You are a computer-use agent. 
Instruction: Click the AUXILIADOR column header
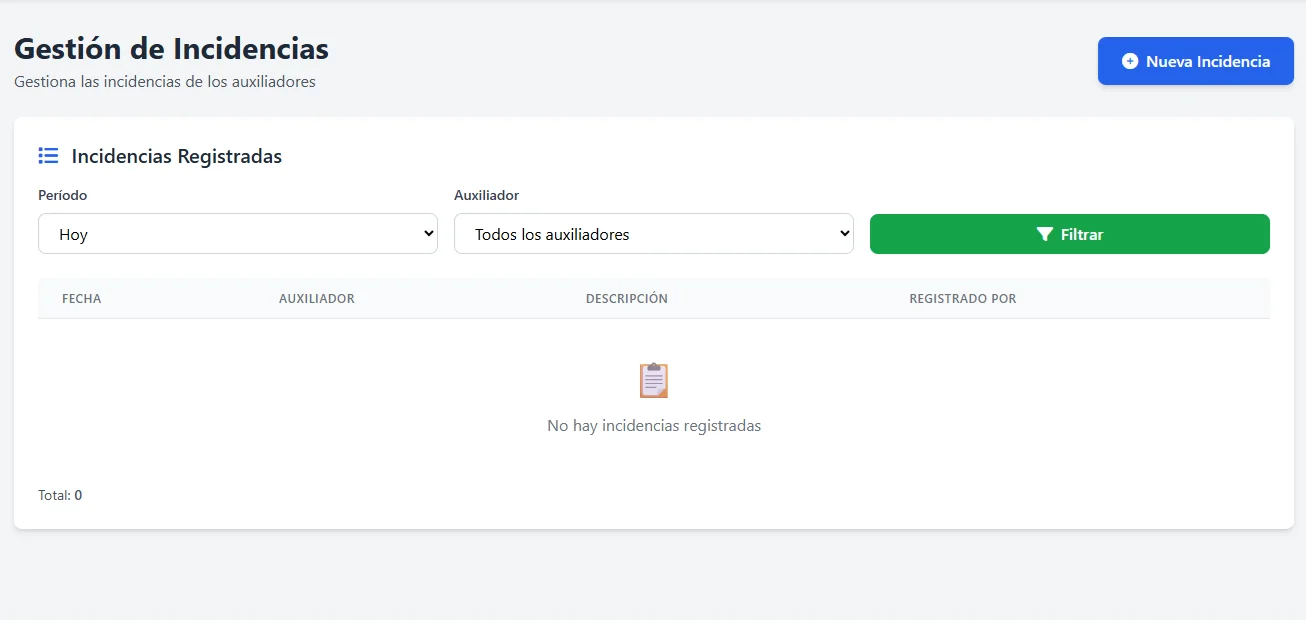coord(317,299)
